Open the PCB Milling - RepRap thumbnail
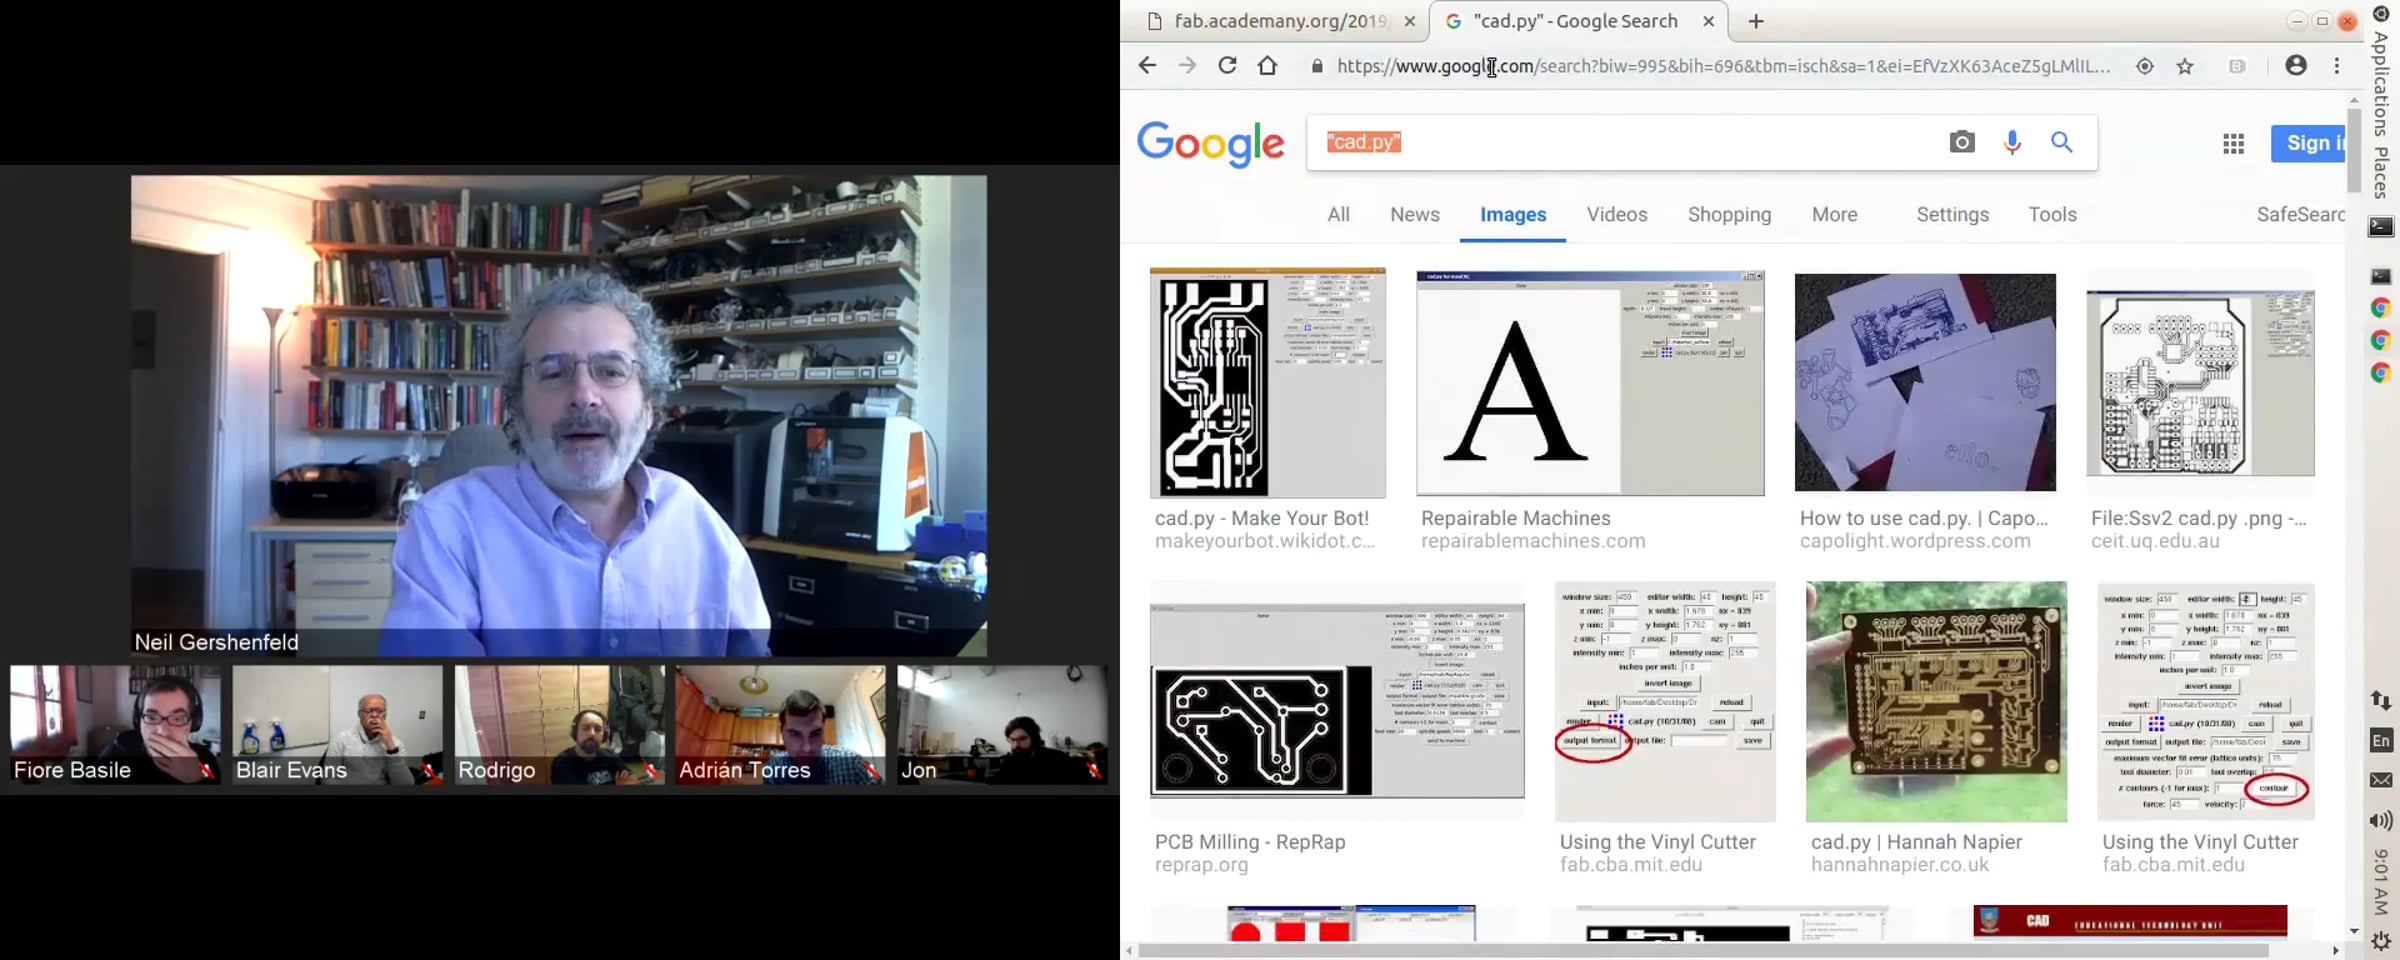2400x960 pixels. 1337,700
